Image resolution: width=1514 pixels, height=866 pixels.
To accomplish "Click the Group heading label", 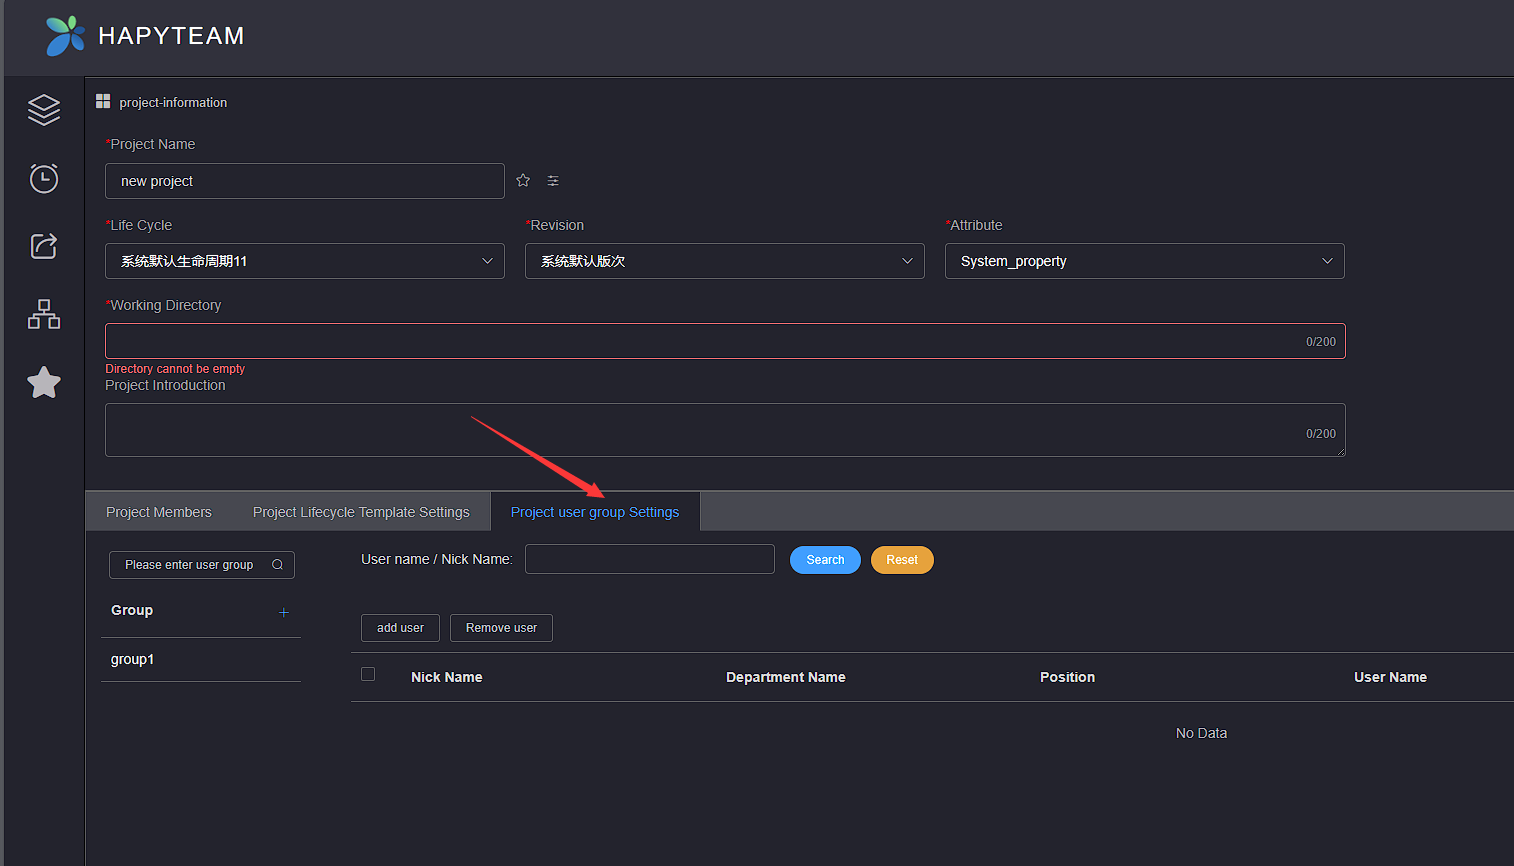I will 132,610.
